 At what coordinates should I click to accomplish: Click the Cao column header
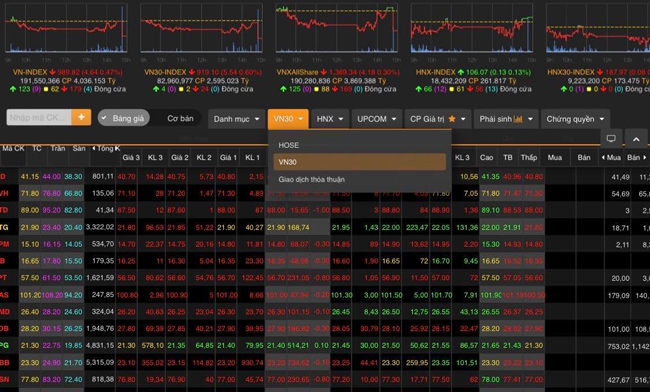(x=487, y=157)
